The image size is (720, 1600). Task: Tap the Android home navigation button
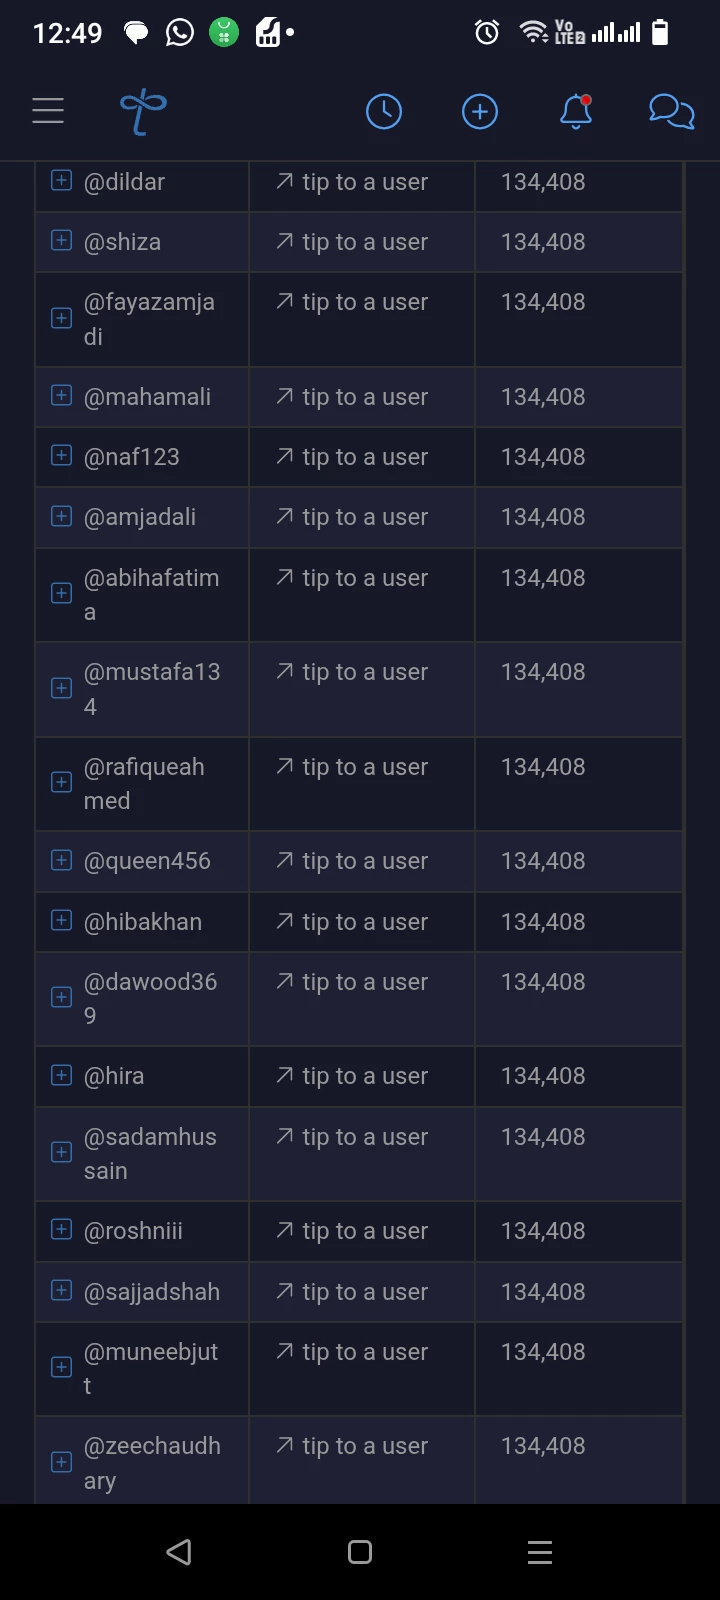tap(360, 1552)
